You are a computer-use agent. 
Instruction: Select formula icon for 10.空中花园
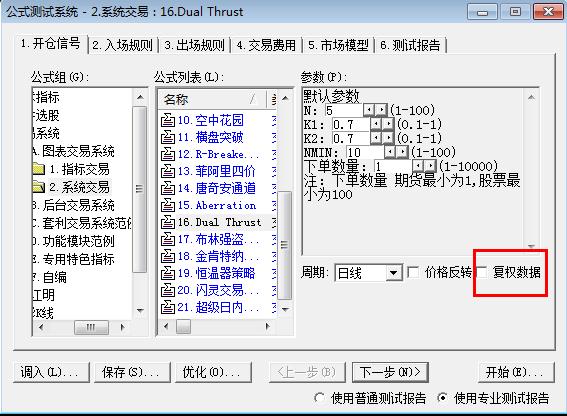167,120
